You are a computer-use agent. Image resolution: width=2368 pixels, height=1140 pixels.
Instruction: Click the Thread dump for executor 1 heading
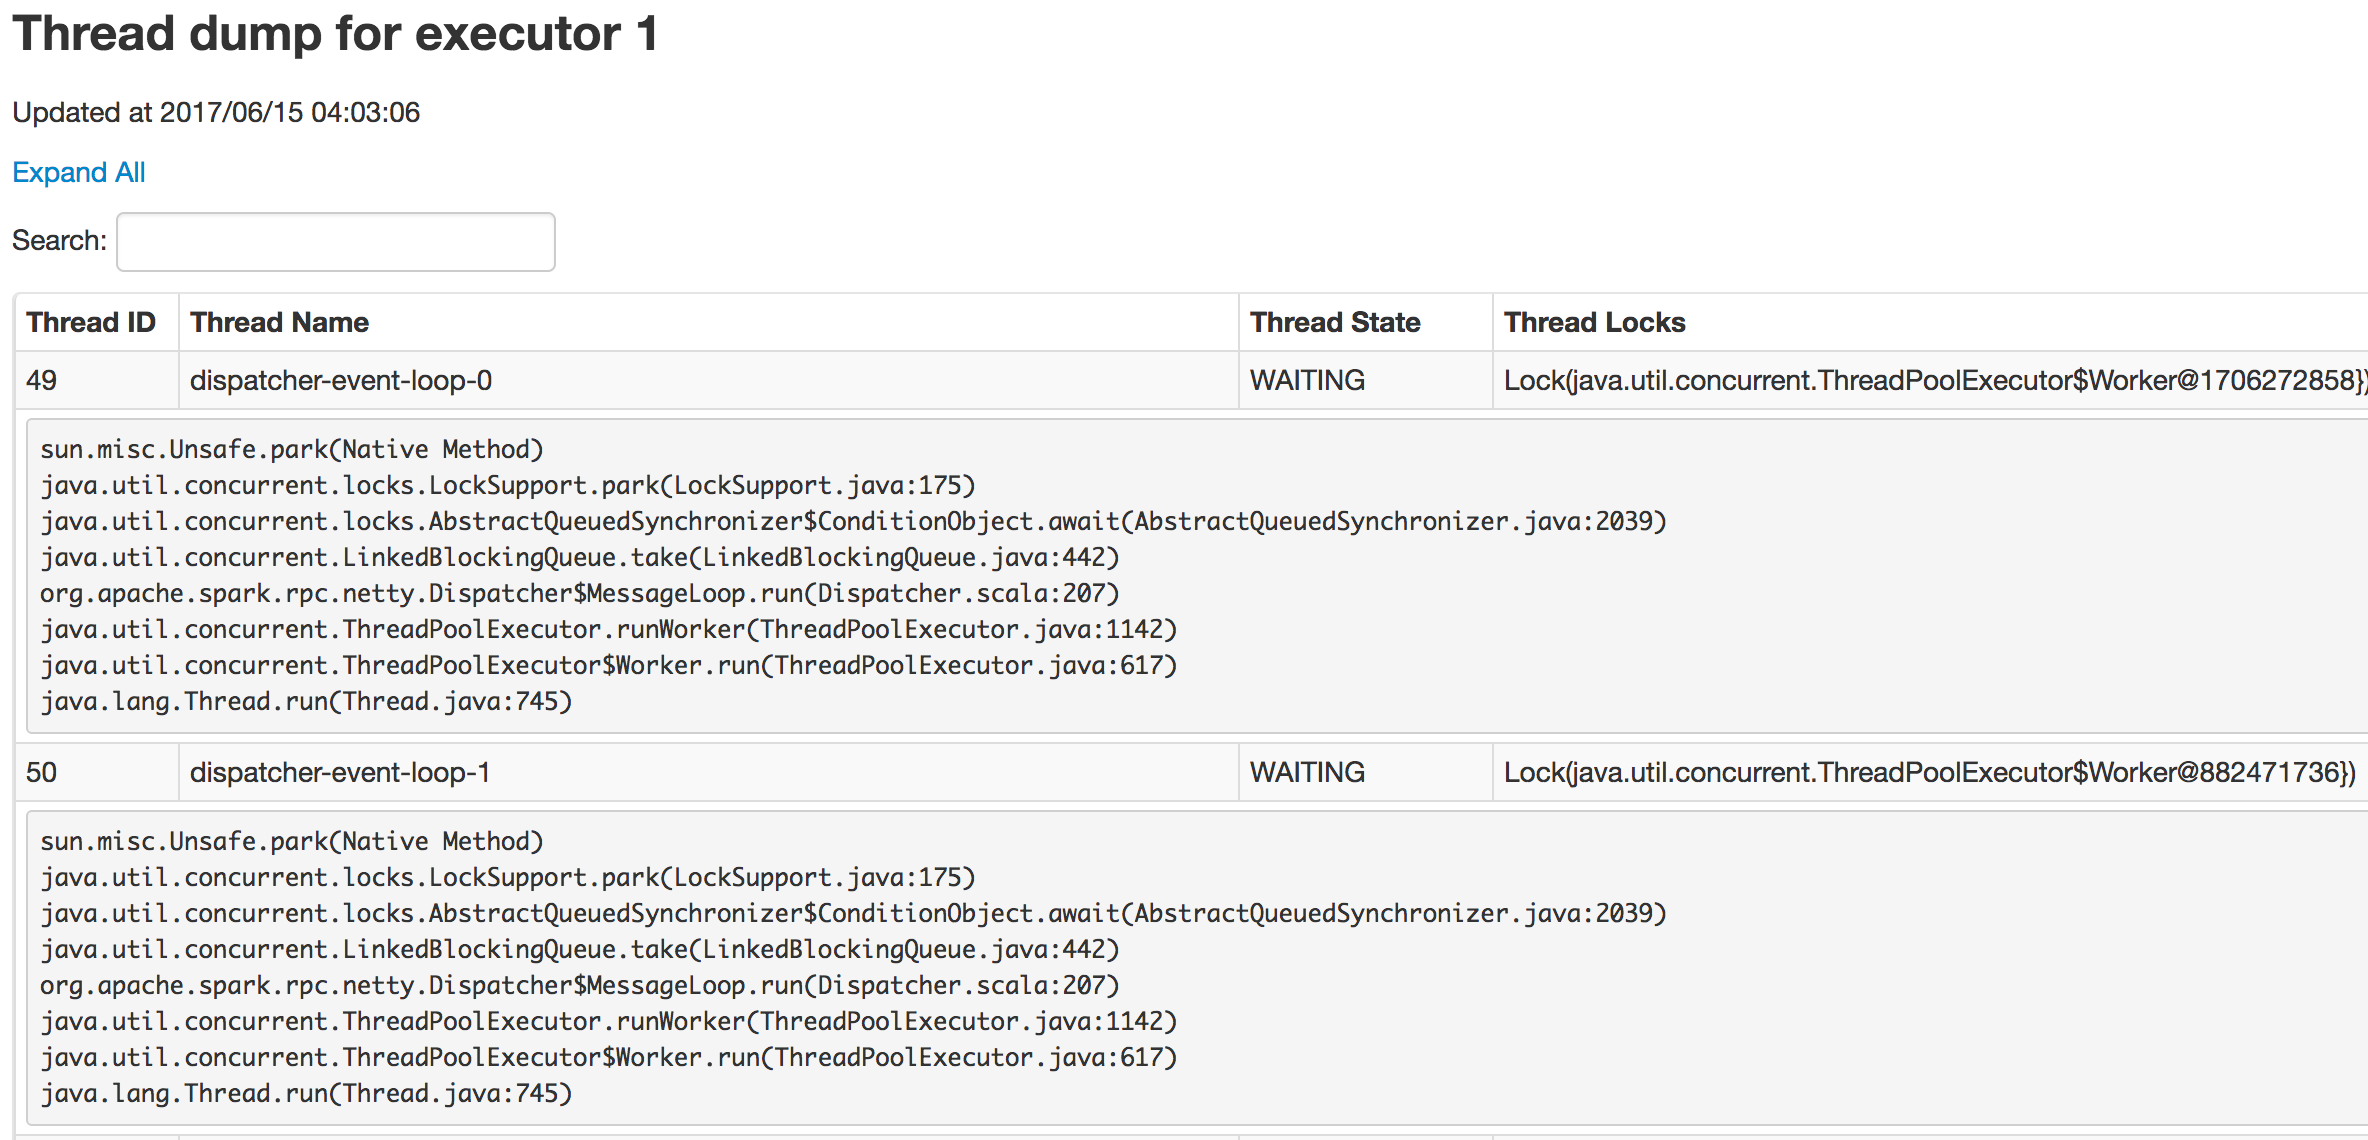pos(335,33)
